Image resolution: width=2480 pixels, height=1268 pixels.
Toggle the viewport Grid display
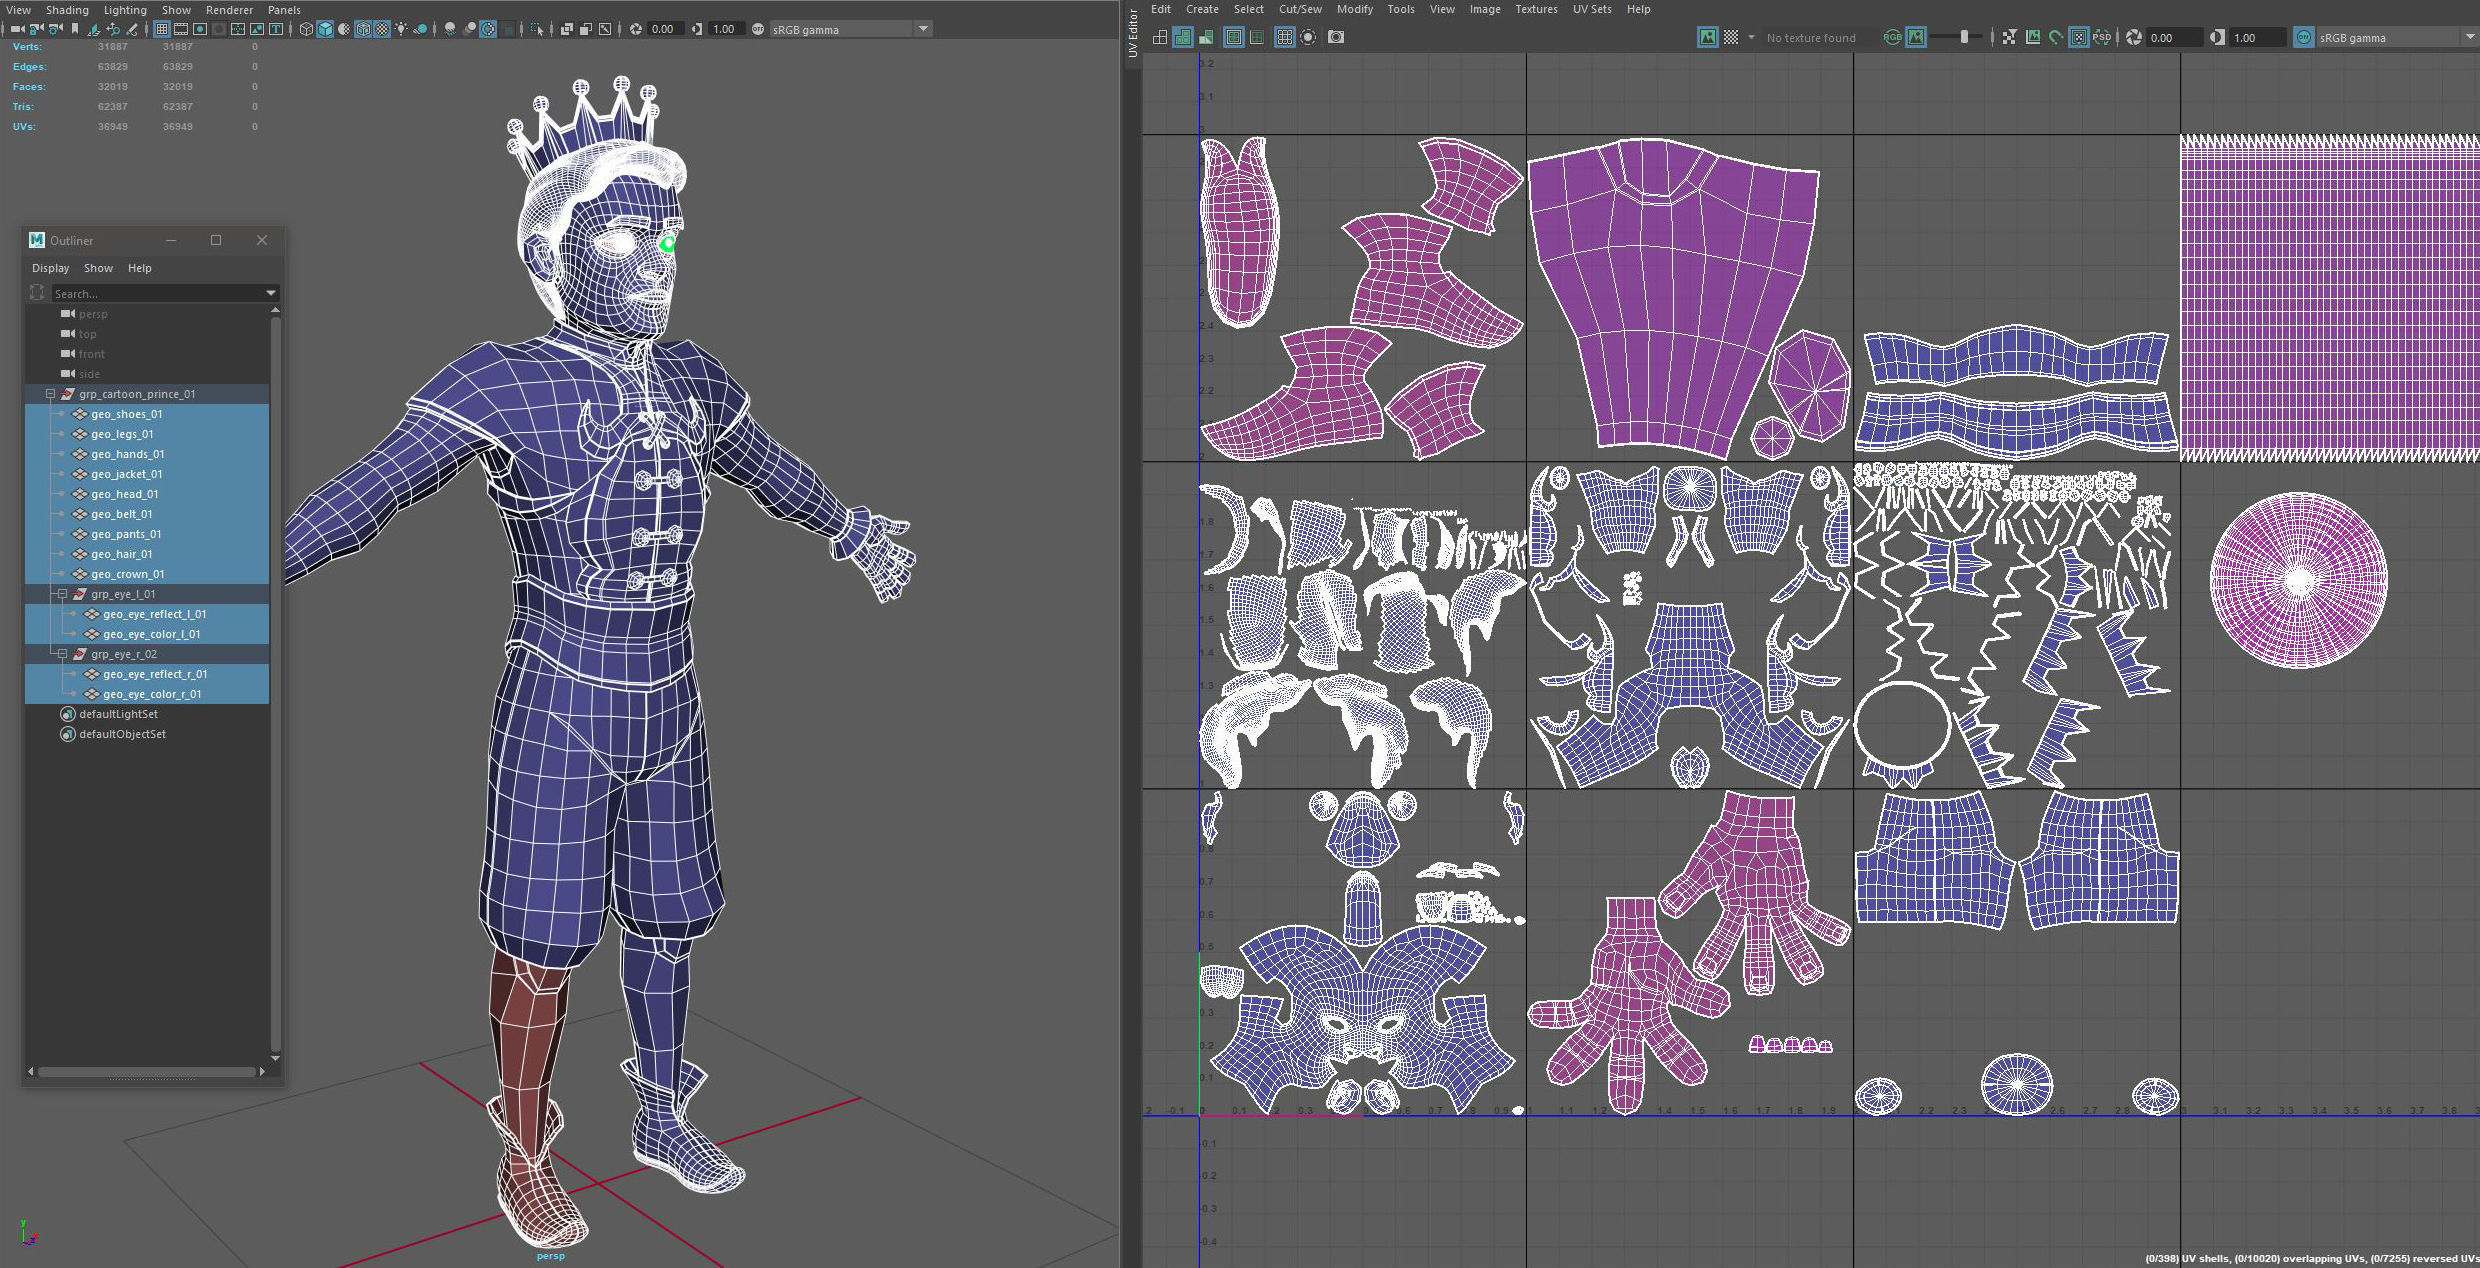(162, 29)
